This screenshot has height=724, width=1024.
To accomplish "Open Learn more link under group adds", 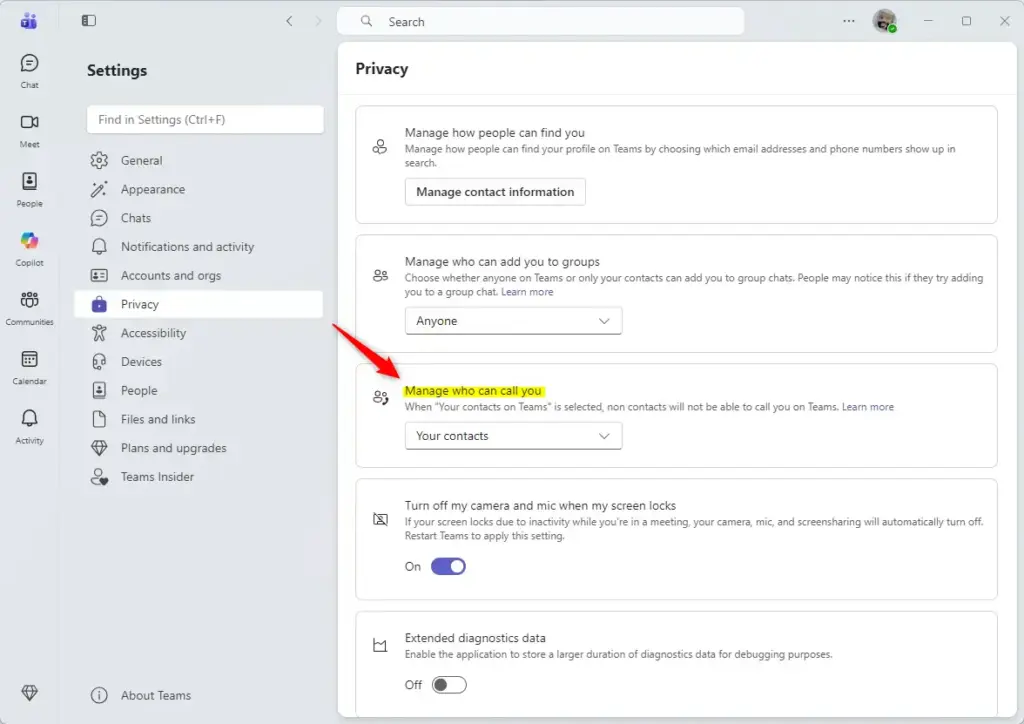I will pos(527,292).
